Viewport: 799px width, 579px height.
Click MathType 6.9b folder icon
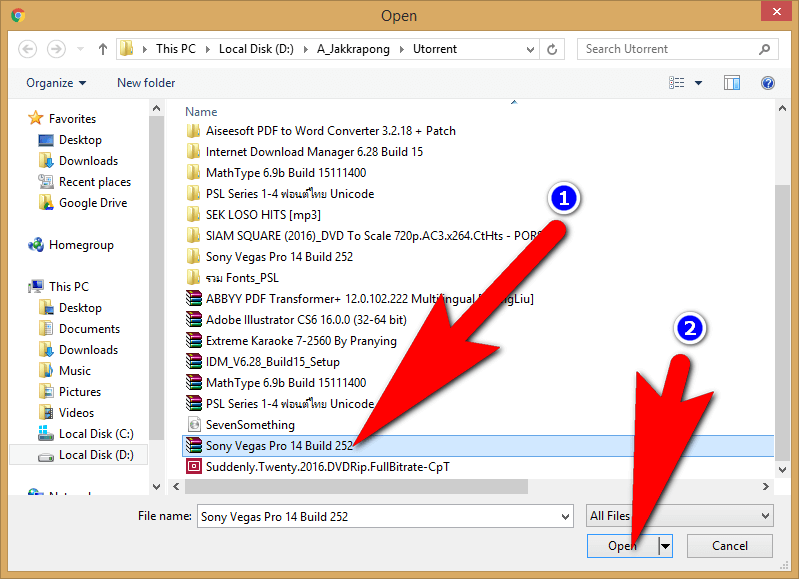pos(193,172)
